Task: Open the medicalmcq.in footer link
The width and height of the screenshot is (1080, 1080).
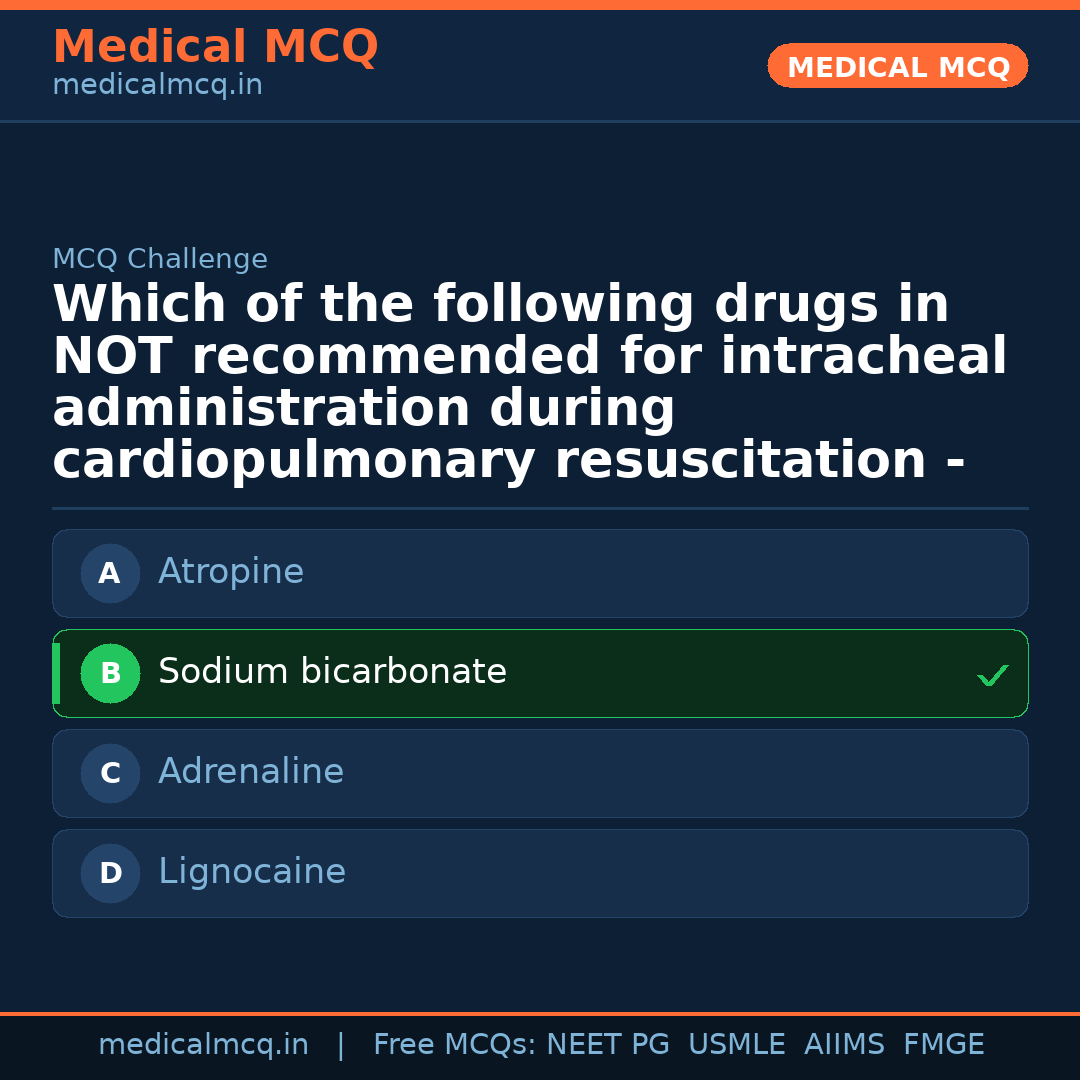Action: (203, 1045)
